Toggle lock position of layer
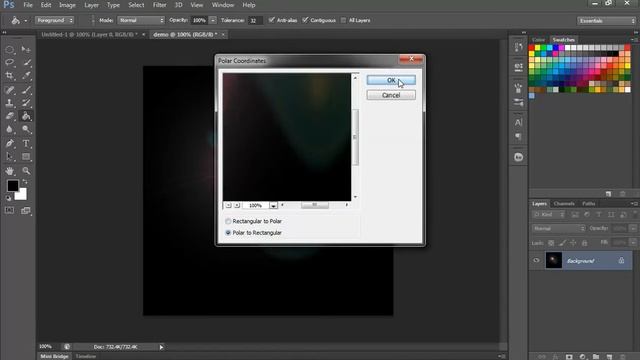Viewport: 640px width, 360px height. [573, 243]
